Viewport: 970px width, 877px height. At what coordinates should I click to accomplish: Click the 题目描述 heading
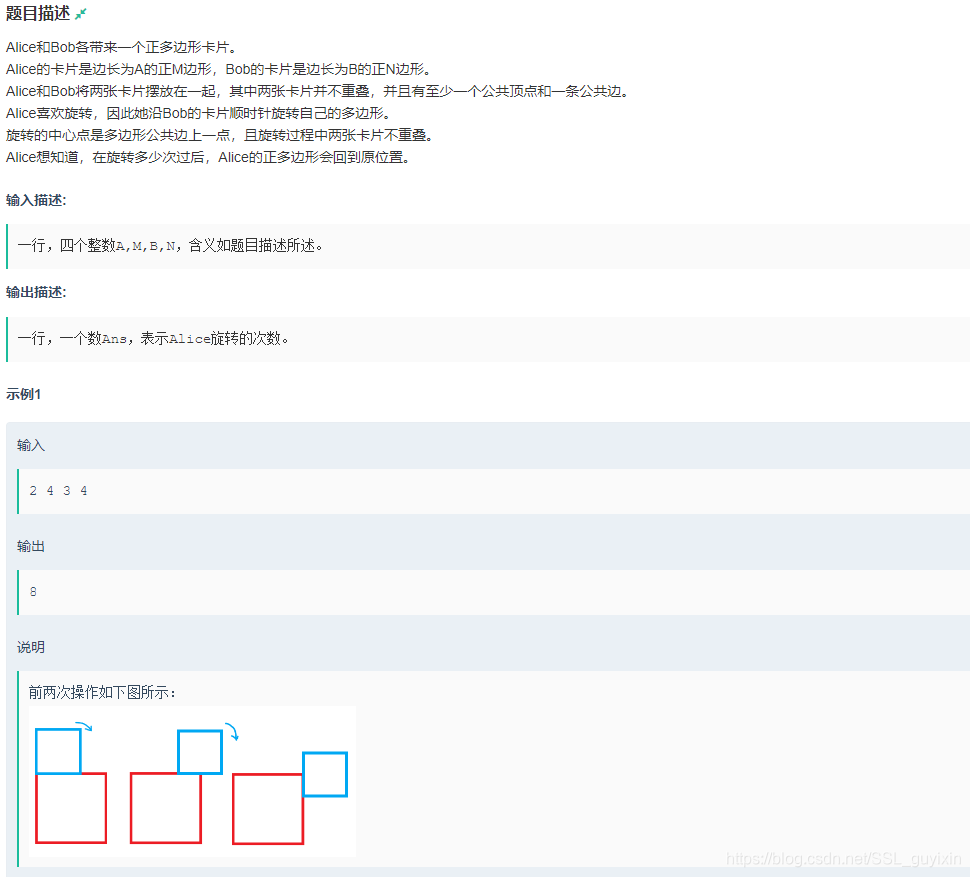point(38,14)
